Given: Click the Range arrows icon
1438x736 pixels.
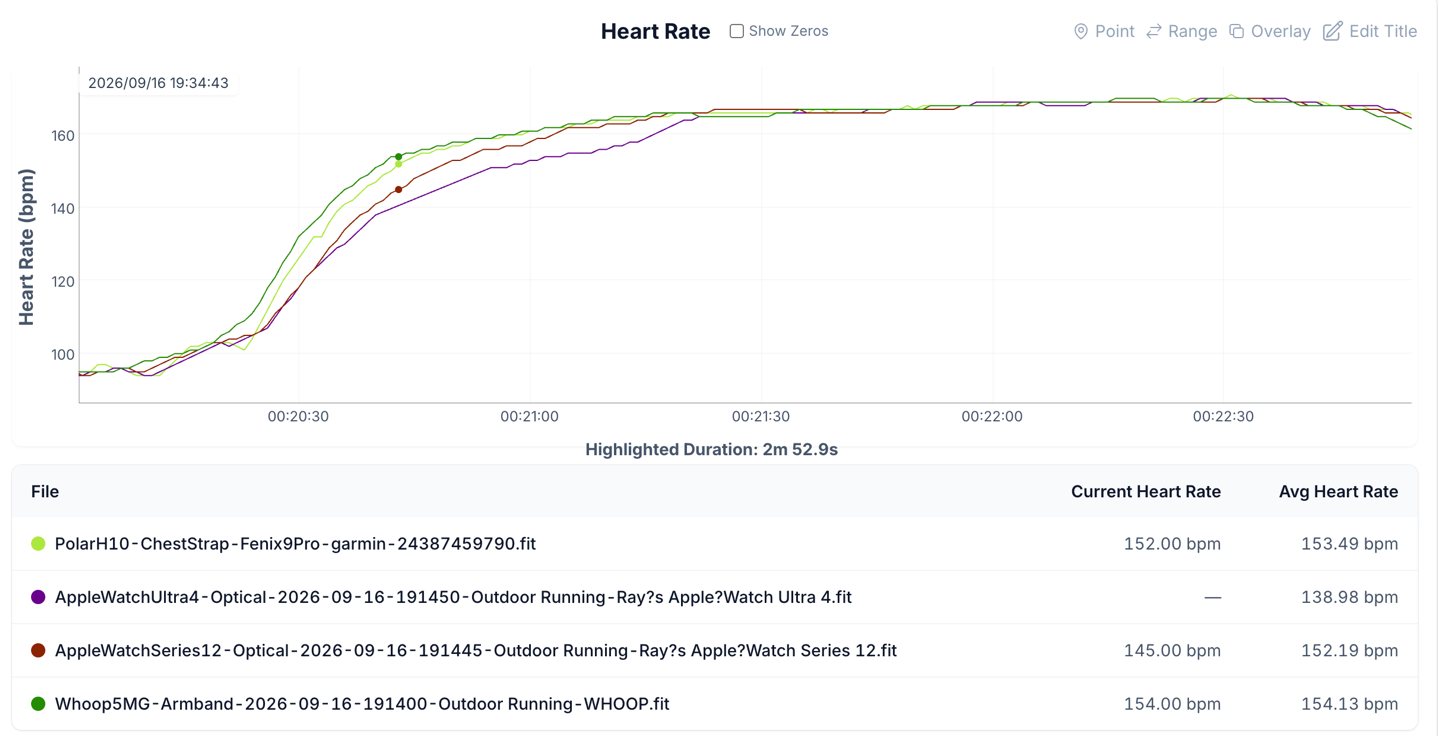Looking at the screenshot, I should pos(1154,31).
